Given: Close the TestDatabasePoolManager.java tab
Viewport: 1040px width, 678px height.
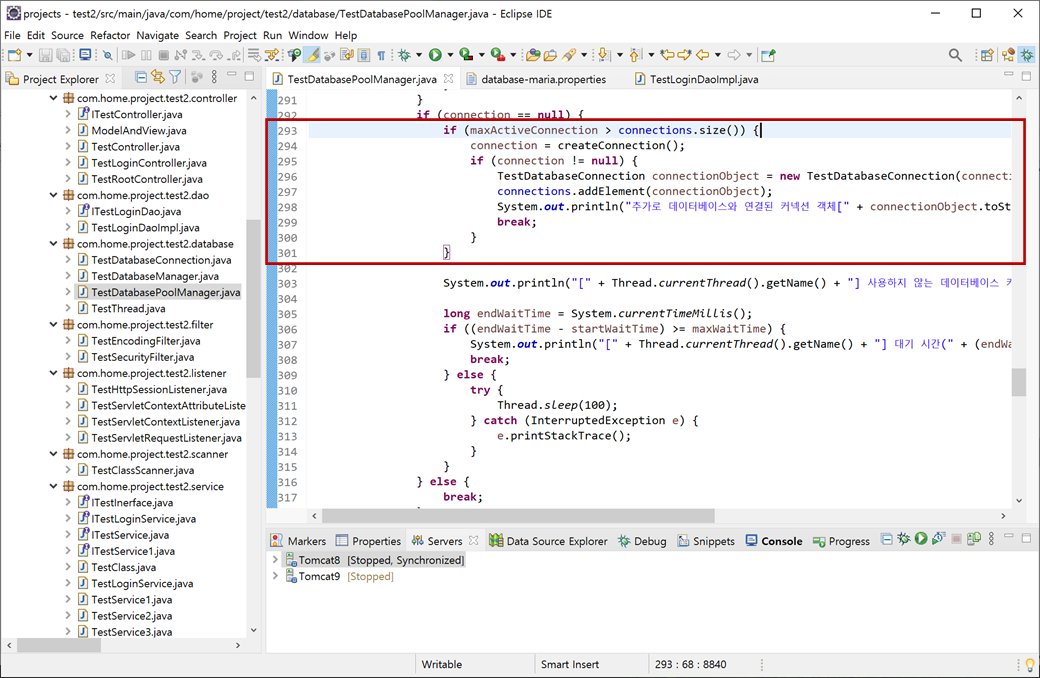Looking at the screenshot, I should pyautogui.click(x=449, y=79).
